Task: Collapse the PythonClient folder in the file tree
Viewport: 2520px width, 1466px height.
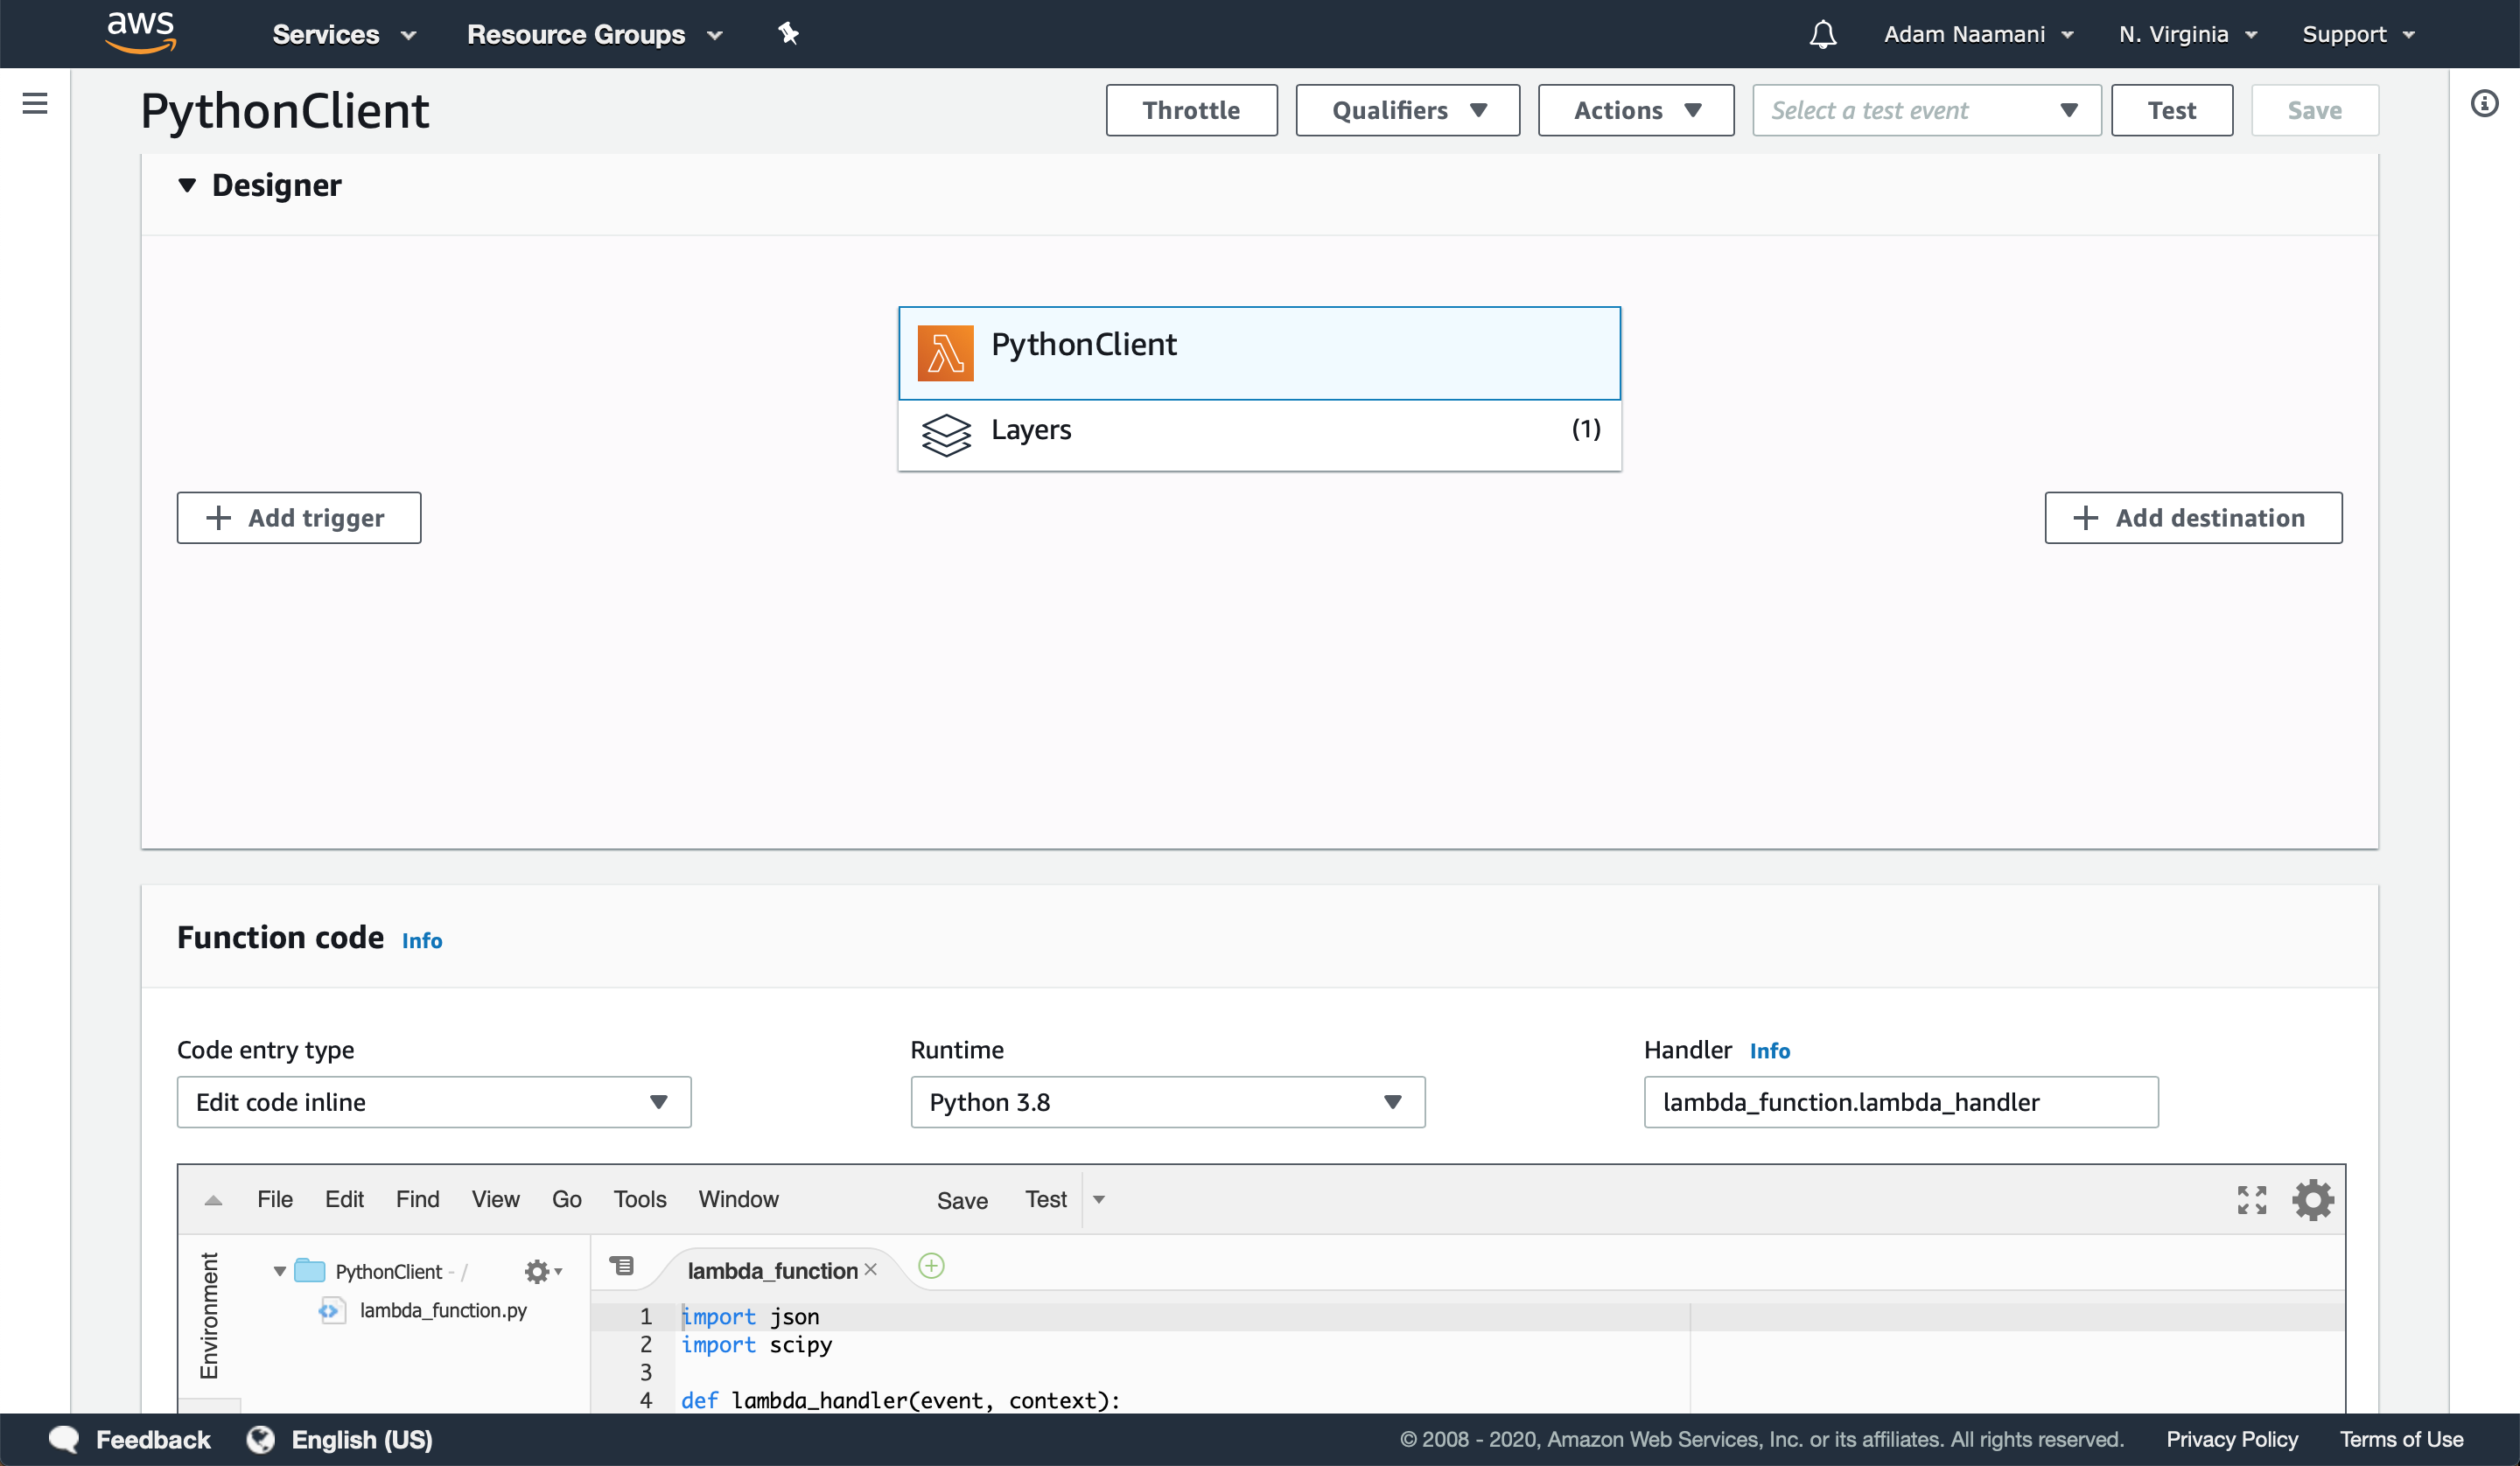Action: (280, 1270)
